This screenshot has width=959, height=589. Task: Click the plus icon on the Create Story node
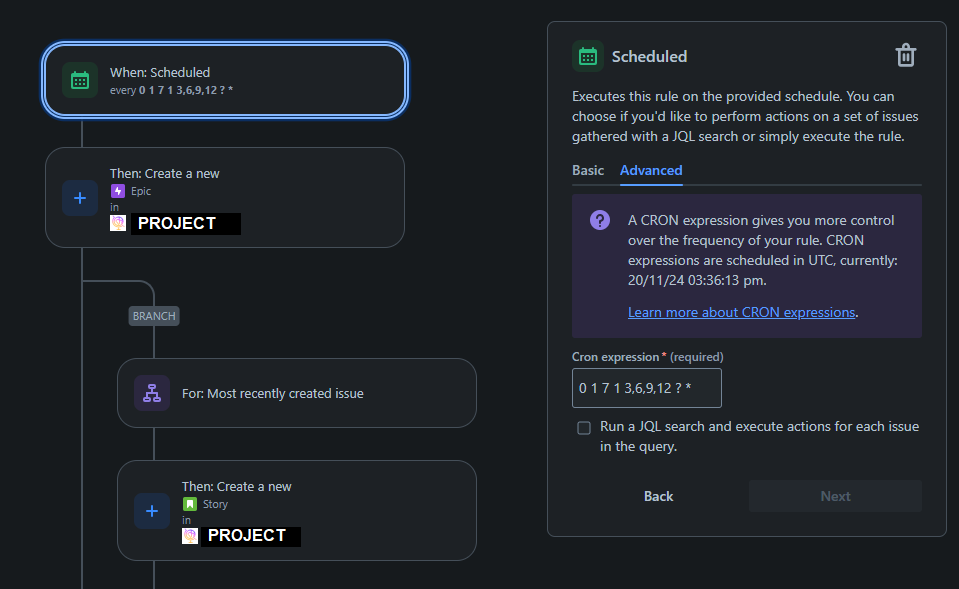152,511
